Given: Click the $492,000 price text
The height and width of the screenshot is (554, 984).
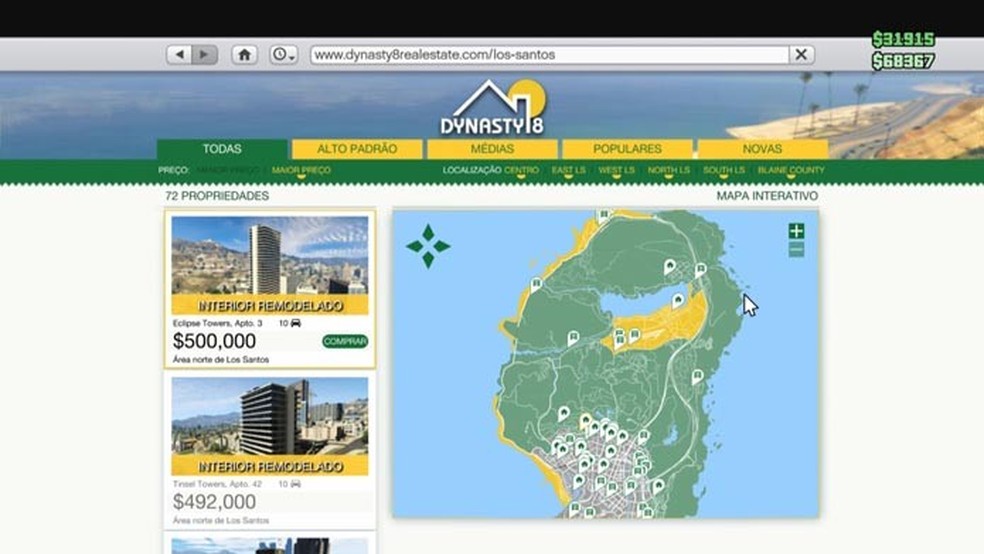Looking at the screenshot, I should 214,502.
